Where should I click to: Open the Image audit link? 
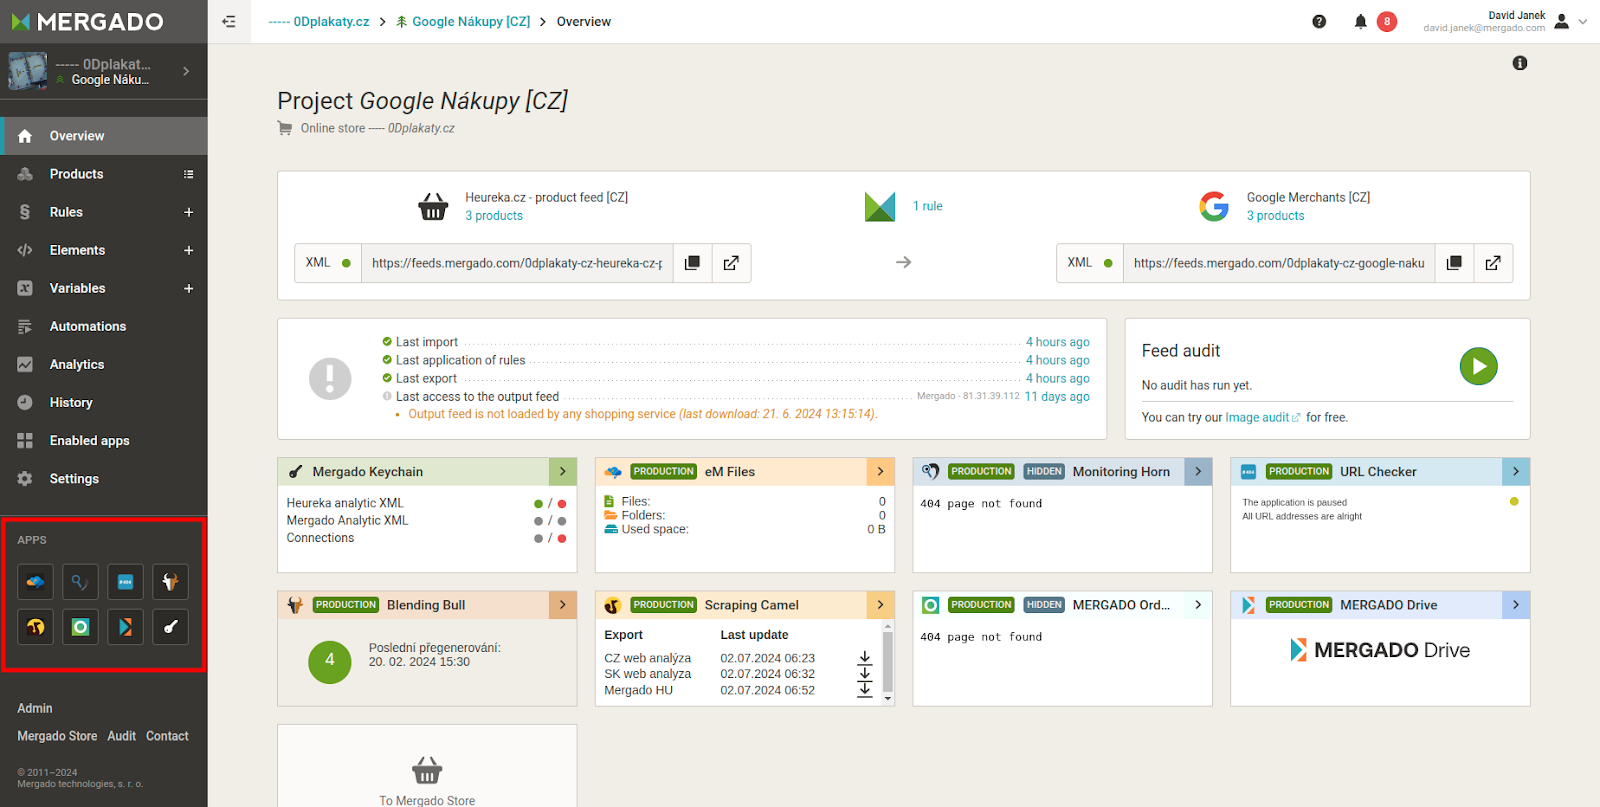coord(1262,417)
